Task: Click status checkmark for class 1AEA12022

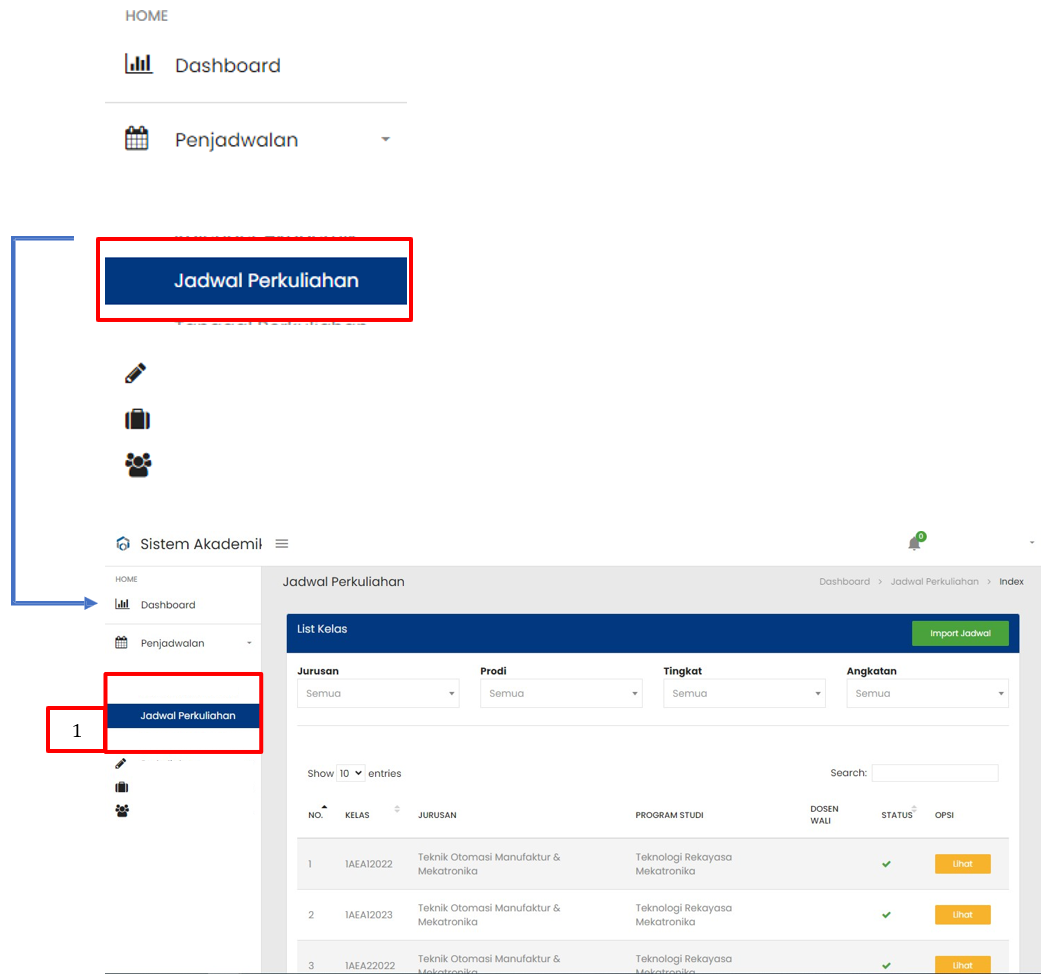Action: pyautogui.click(x=886, y=864)
